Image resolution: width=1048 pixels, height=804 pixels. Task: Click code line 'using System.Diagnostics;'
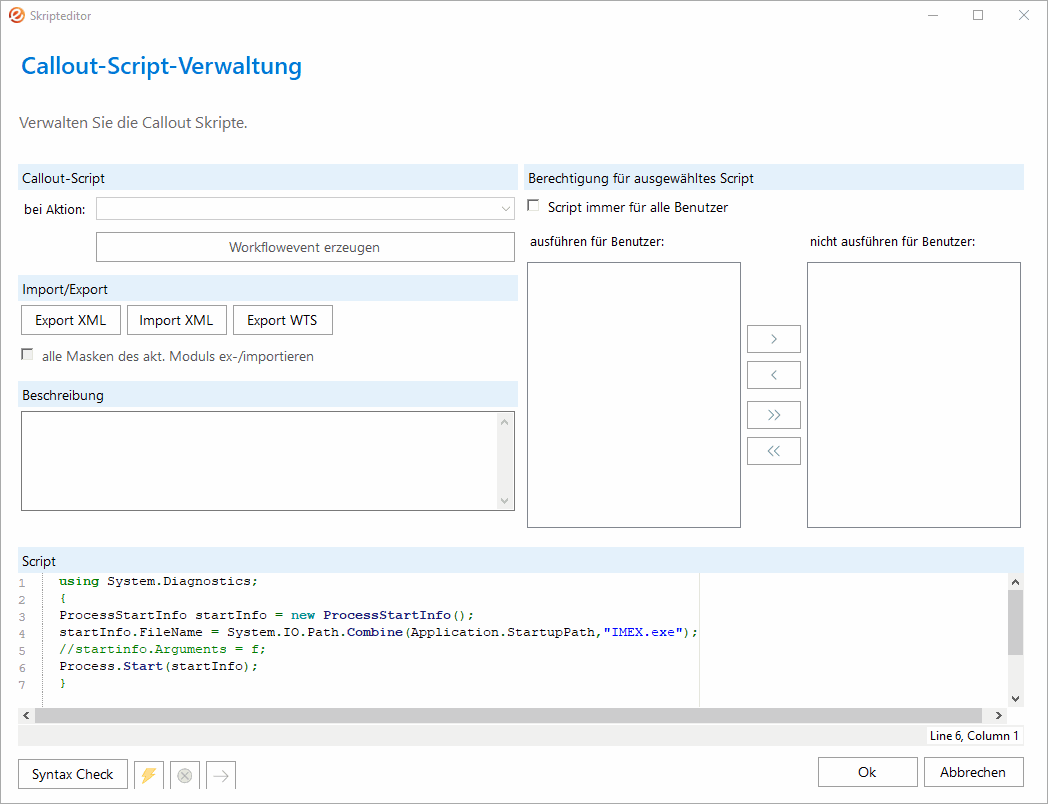[158, 581]
